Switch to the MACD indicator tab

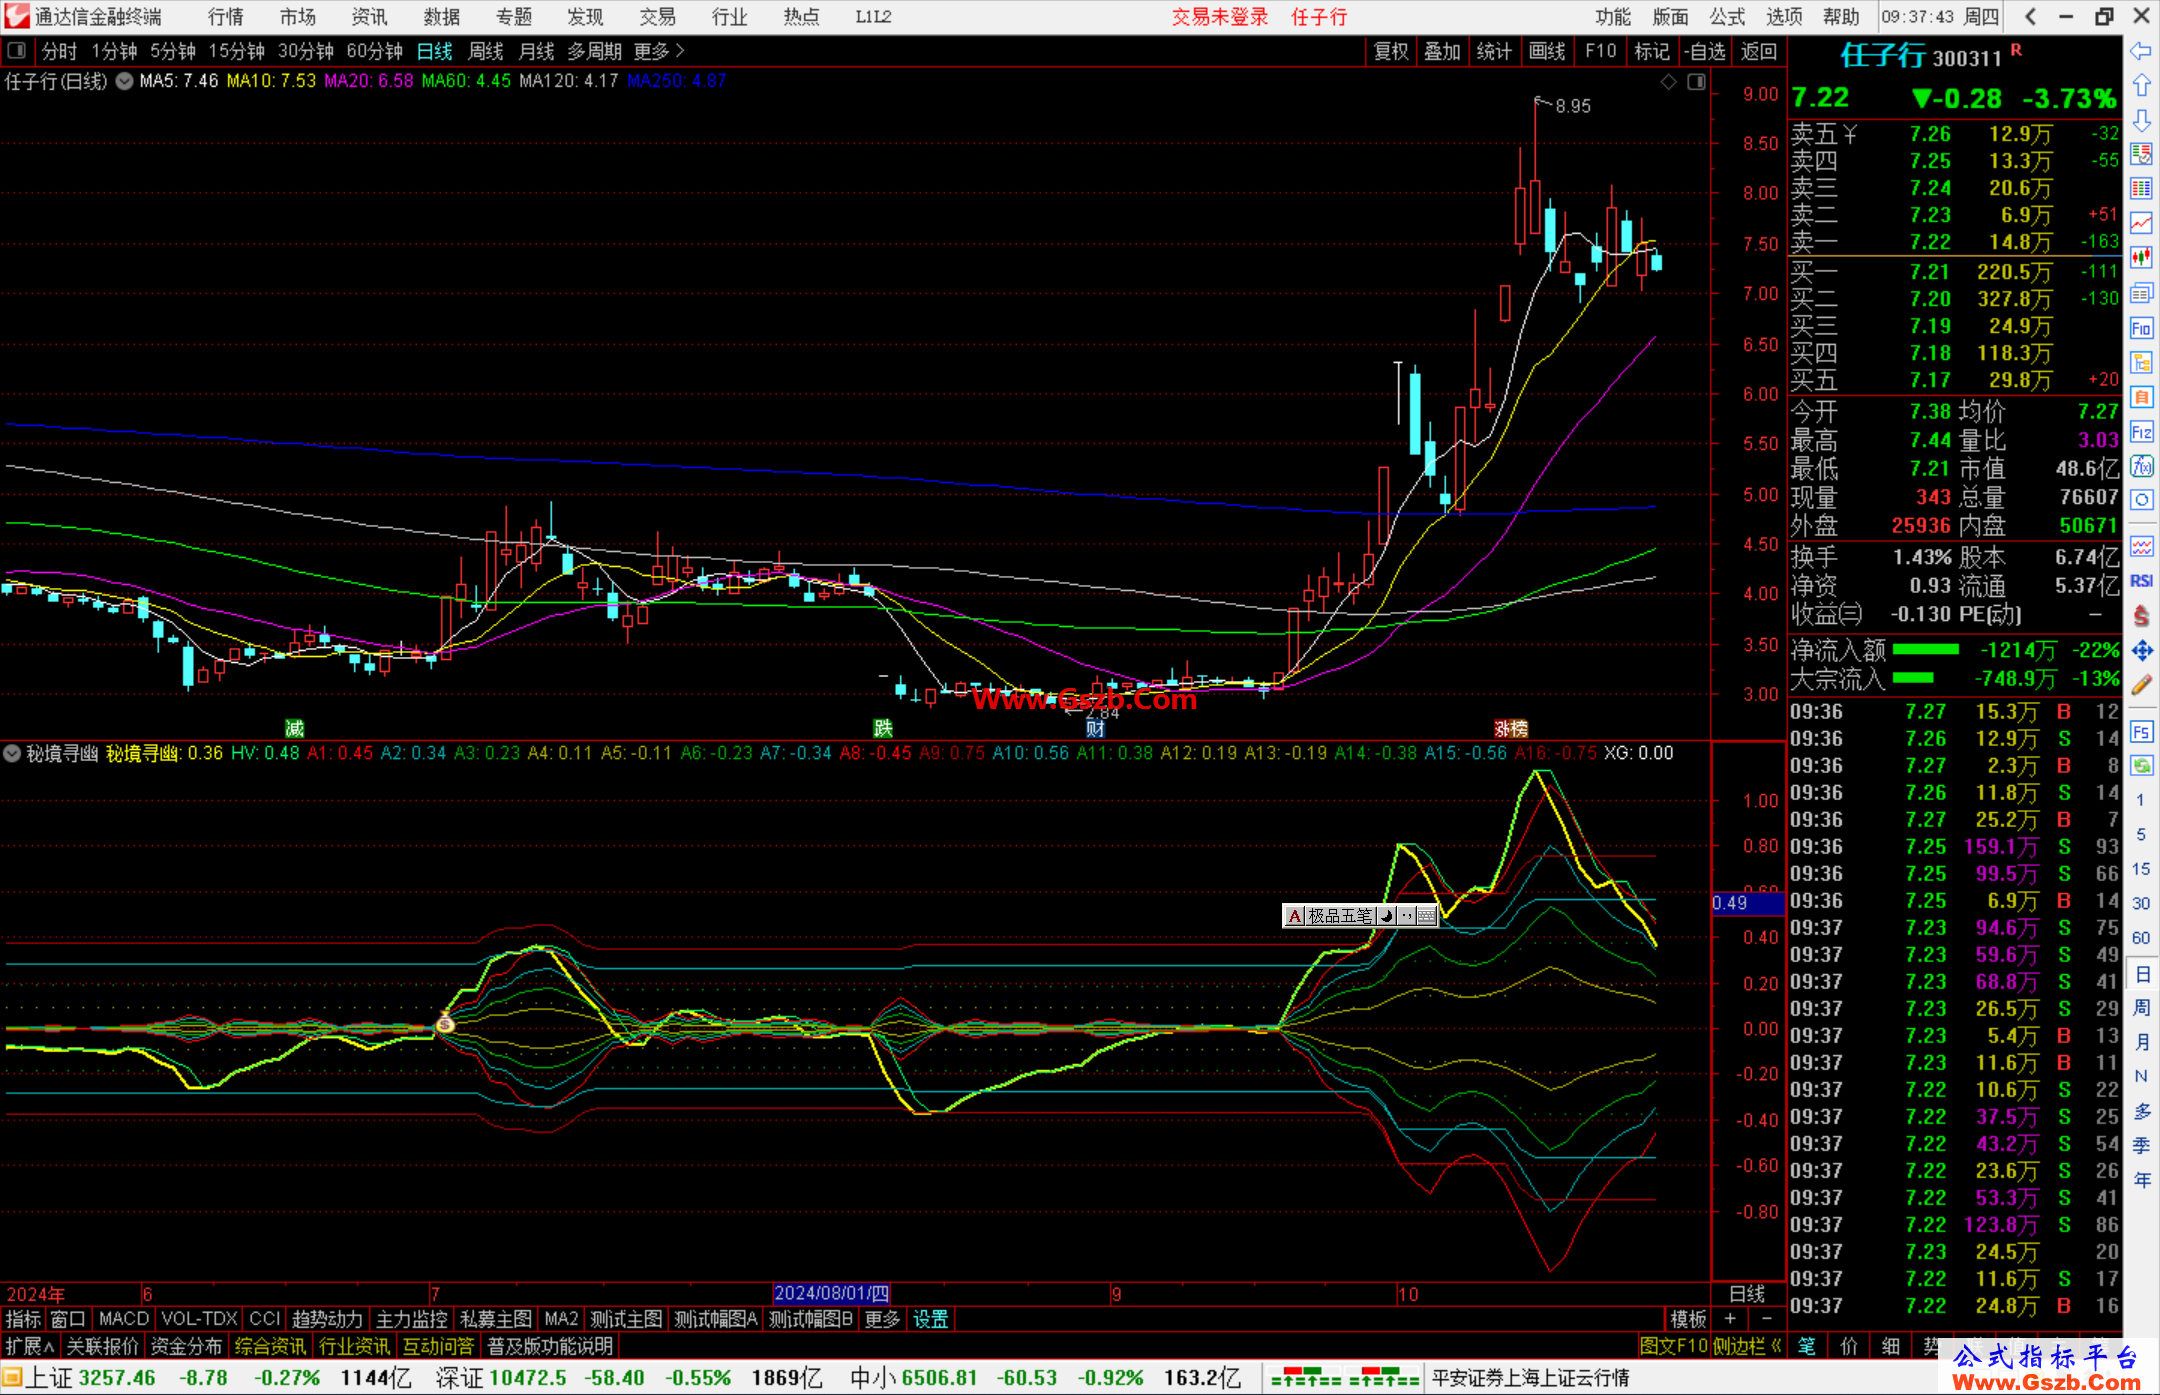pos(124,1319)
